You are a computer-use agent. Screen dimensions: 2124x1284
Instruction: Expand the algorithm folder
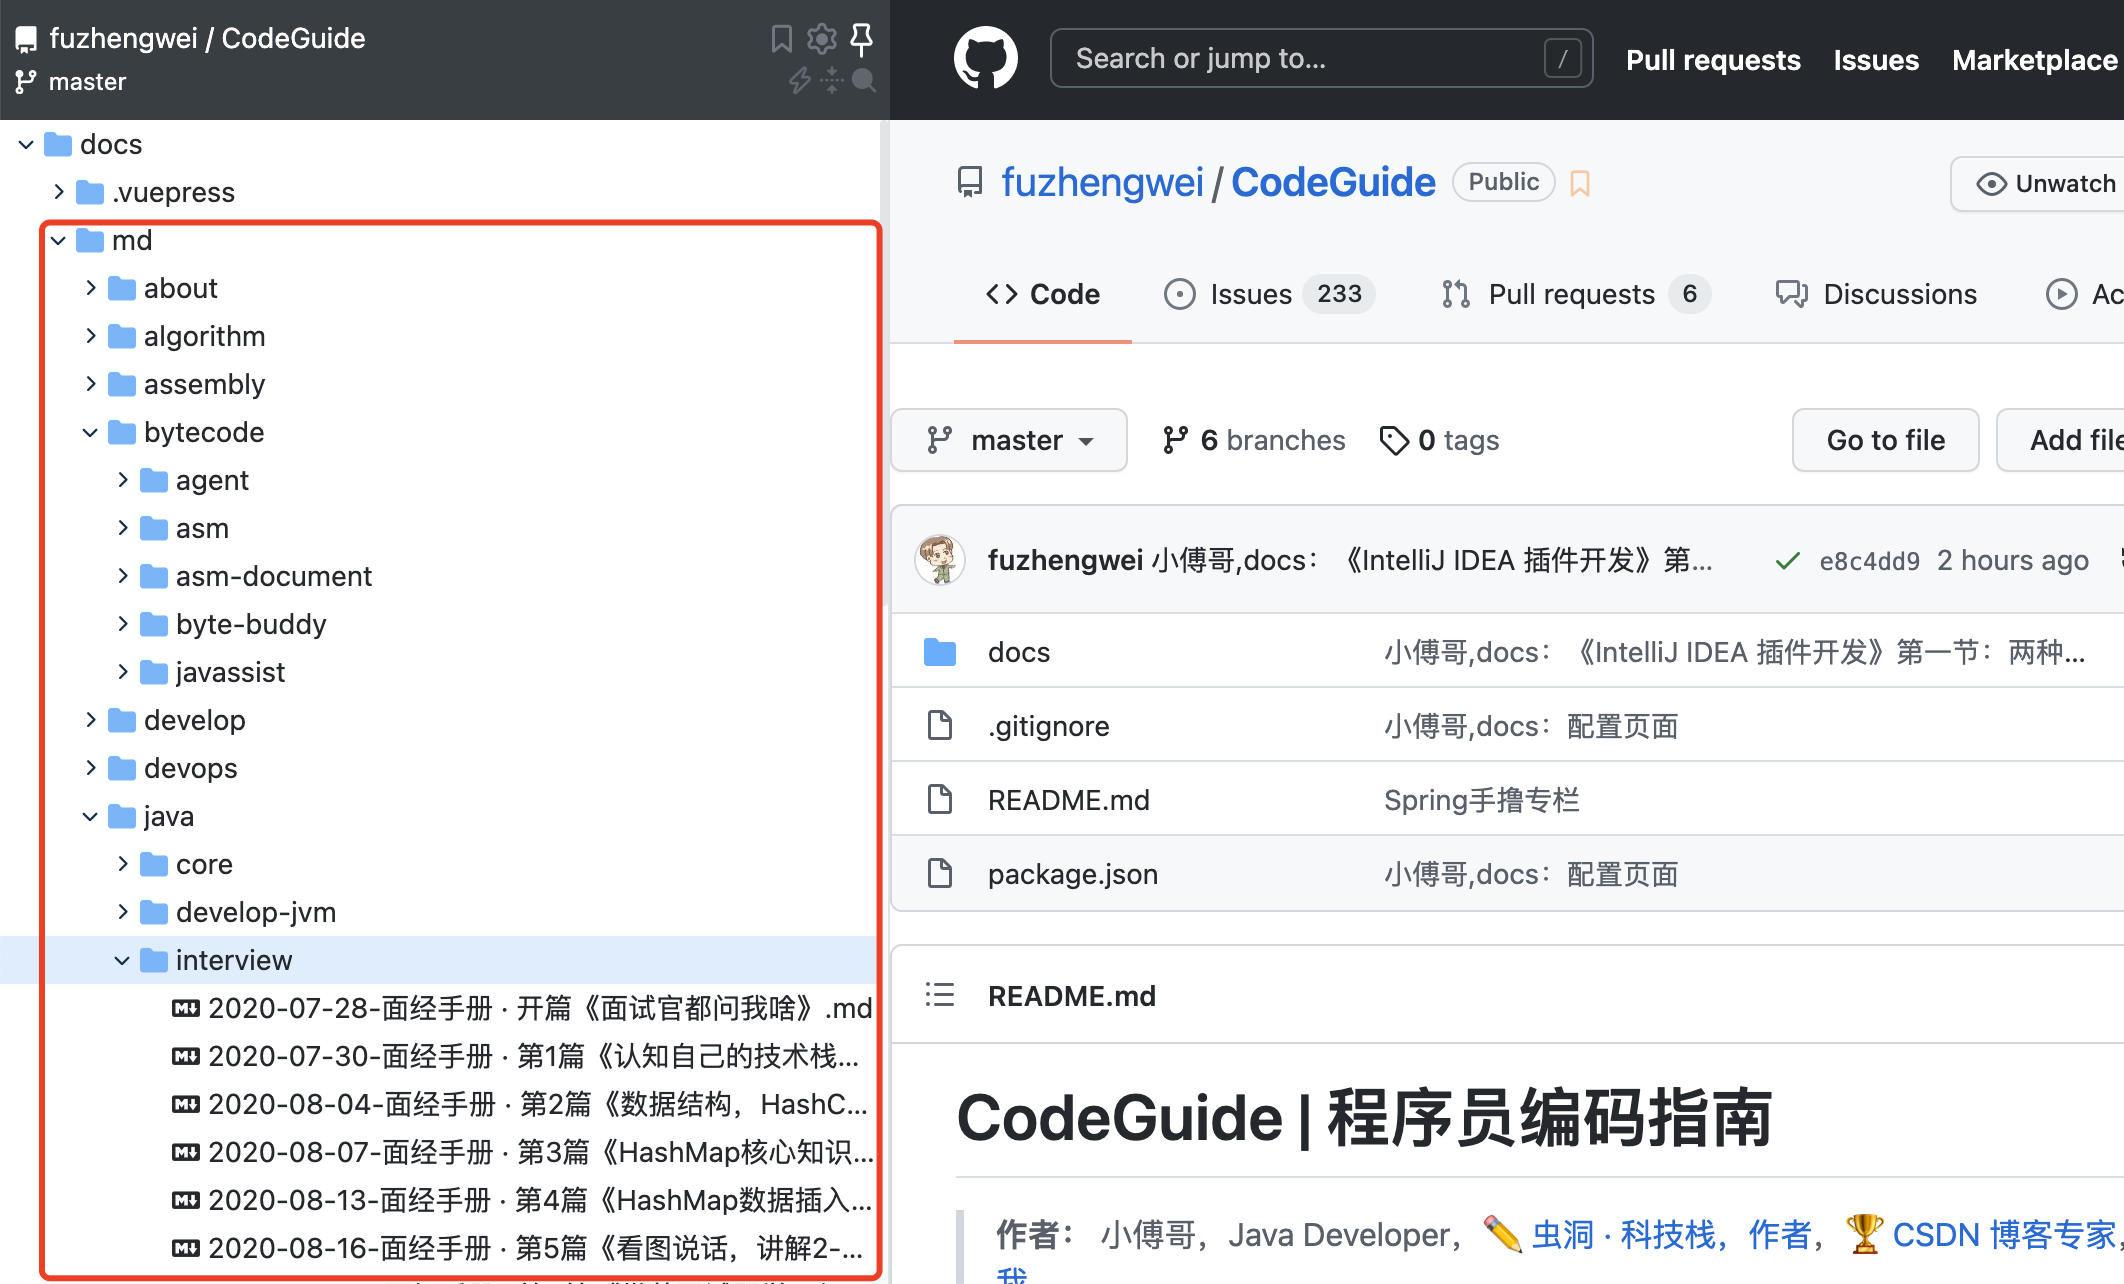90,336
